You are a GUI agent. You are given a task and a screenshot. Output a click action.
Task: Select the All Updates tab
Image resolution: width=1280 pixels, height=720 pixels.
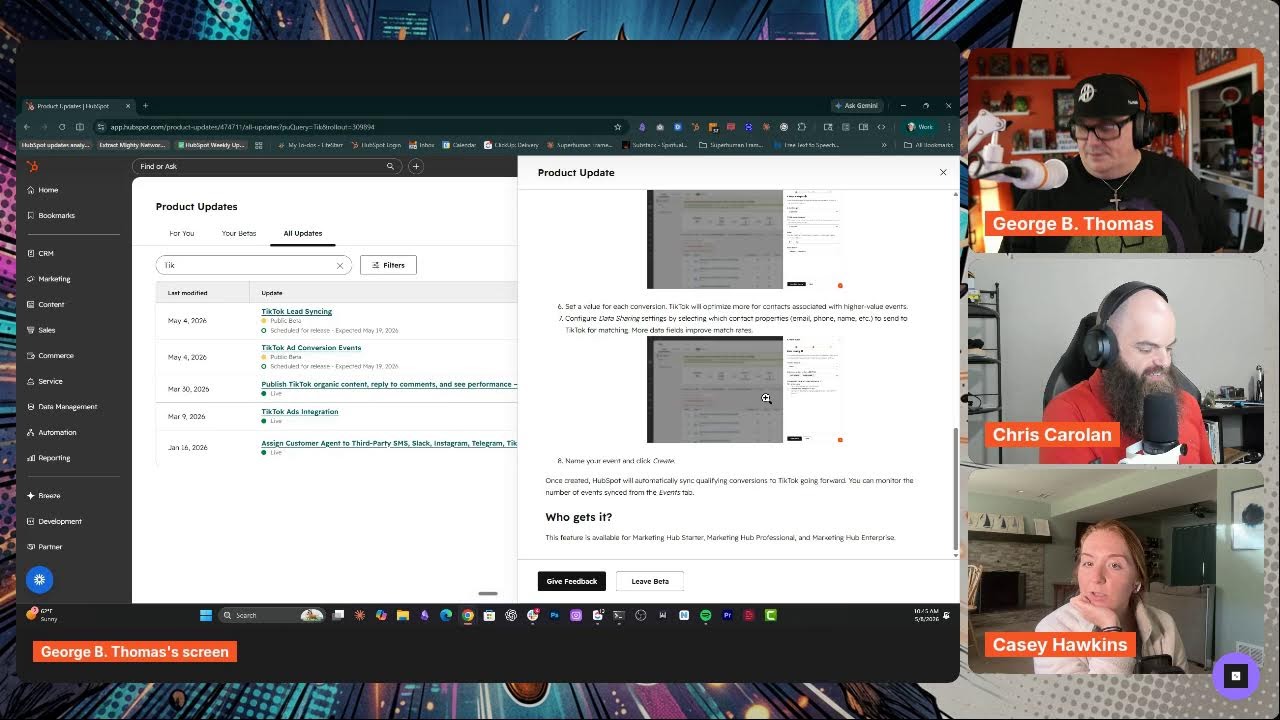[303, 233]
